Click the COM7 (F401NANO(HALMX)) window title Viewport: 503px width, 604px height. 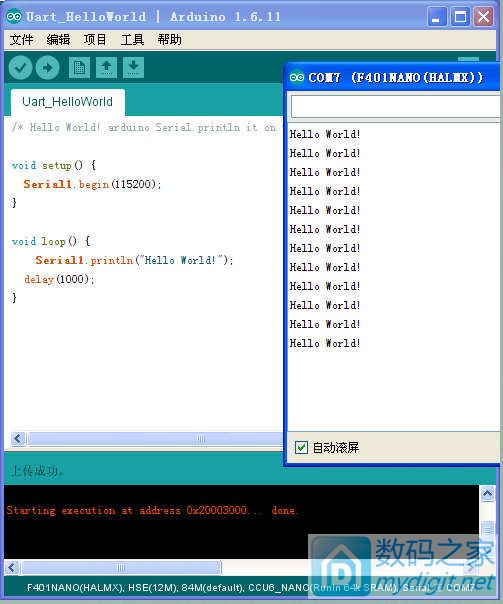click(395, 77)
